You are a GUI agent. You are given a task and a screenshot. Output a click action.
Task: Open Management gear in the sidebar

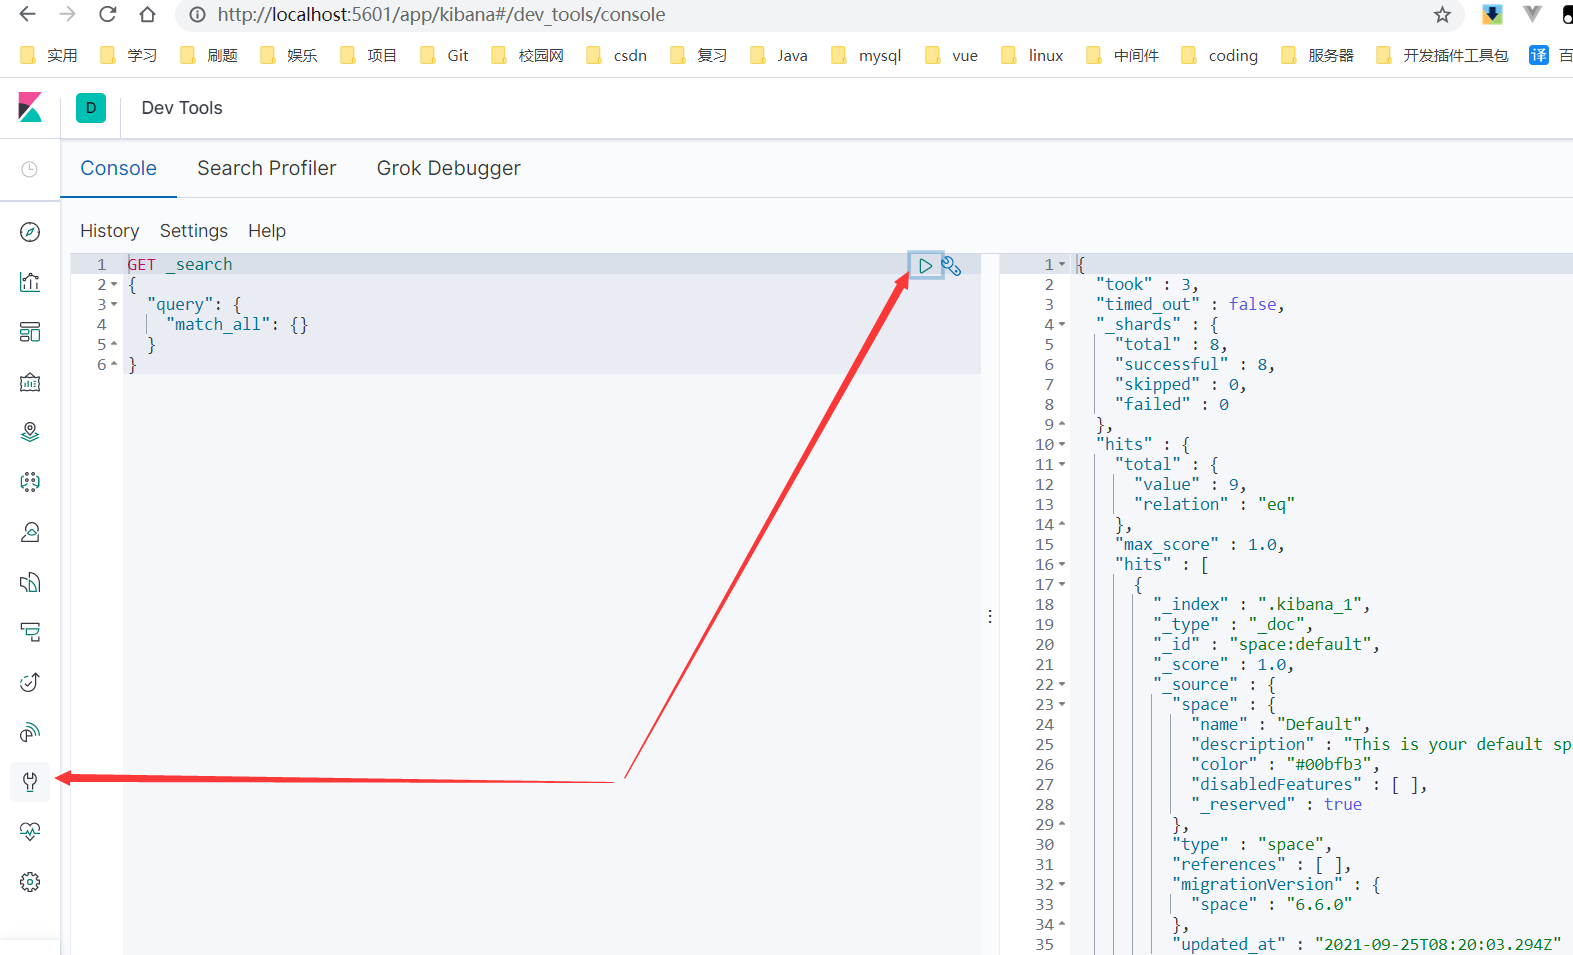[30, 882]
